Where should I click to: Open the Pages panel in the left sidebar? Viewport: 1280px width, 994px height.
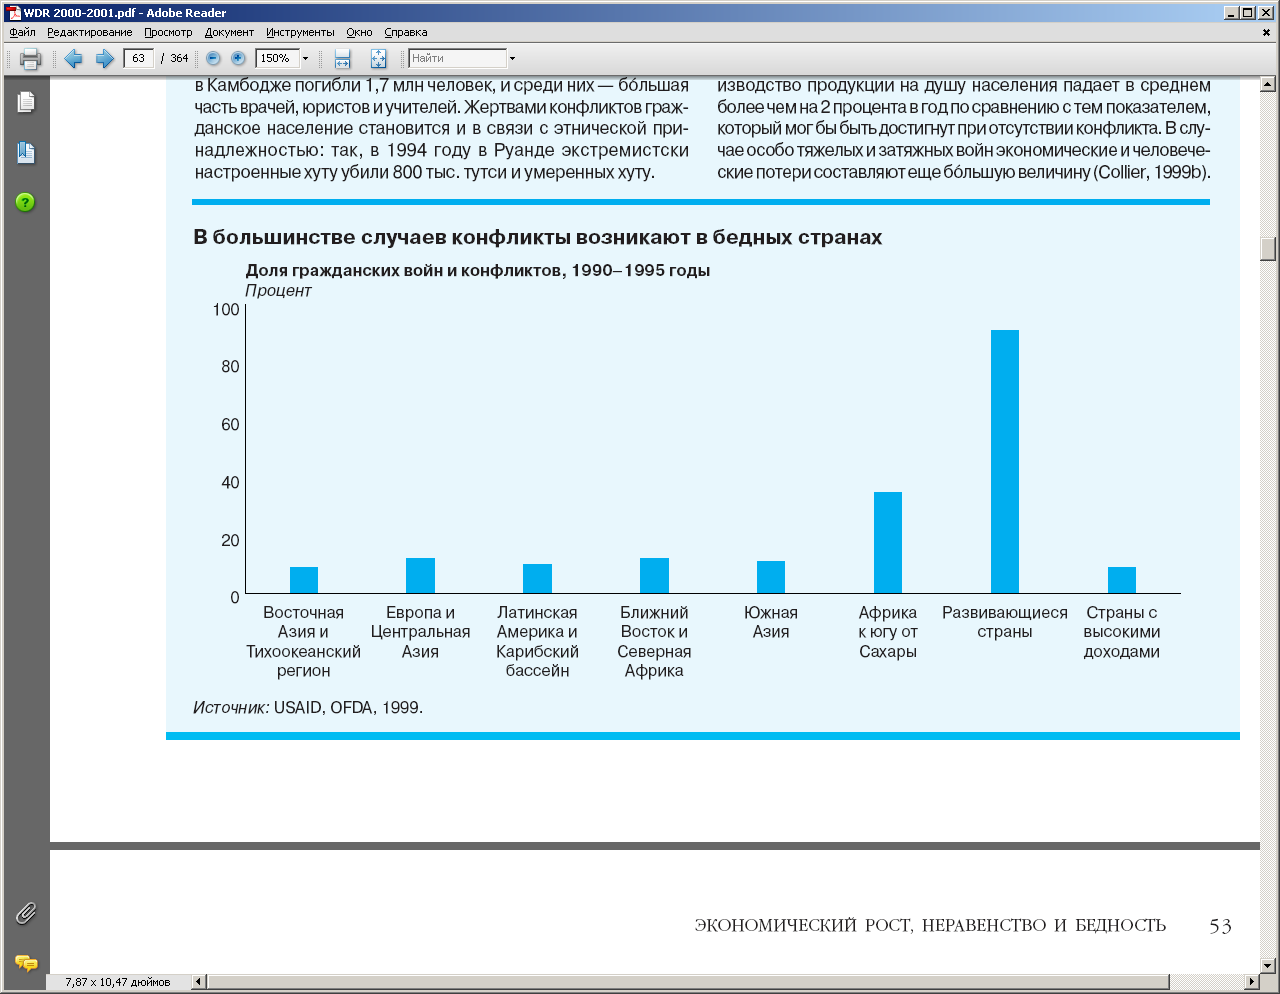(x=26, y=102)
